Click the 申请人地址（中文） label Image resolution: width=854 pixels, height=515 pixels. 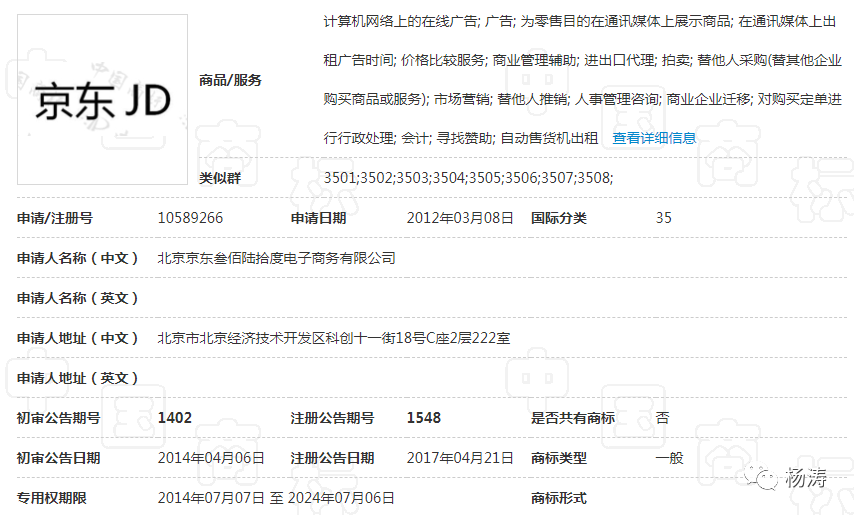[x=78, y=338]
